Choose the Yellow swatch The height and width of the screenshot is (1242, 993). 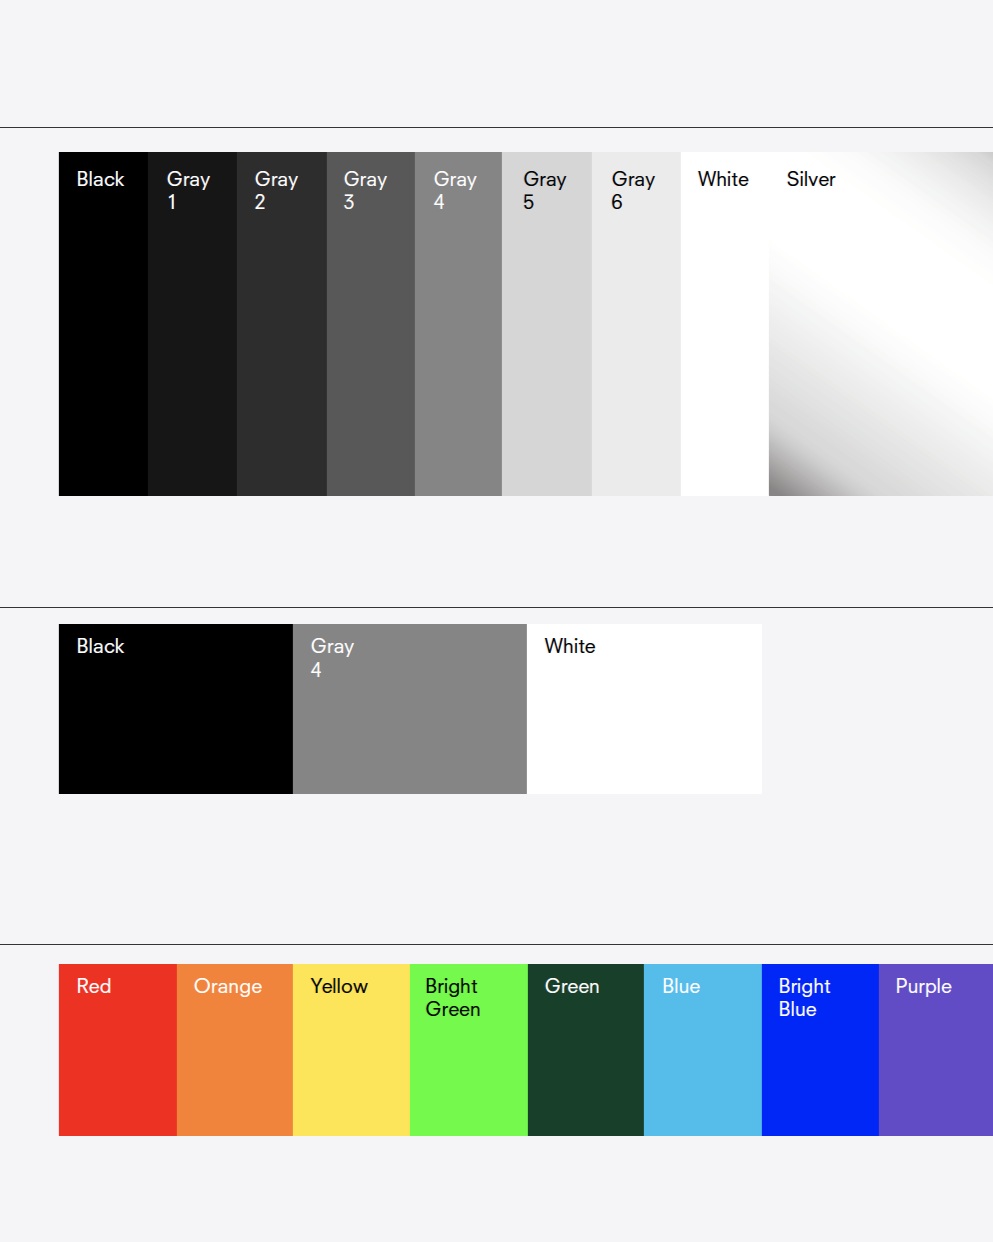(x=351, y=1050)
